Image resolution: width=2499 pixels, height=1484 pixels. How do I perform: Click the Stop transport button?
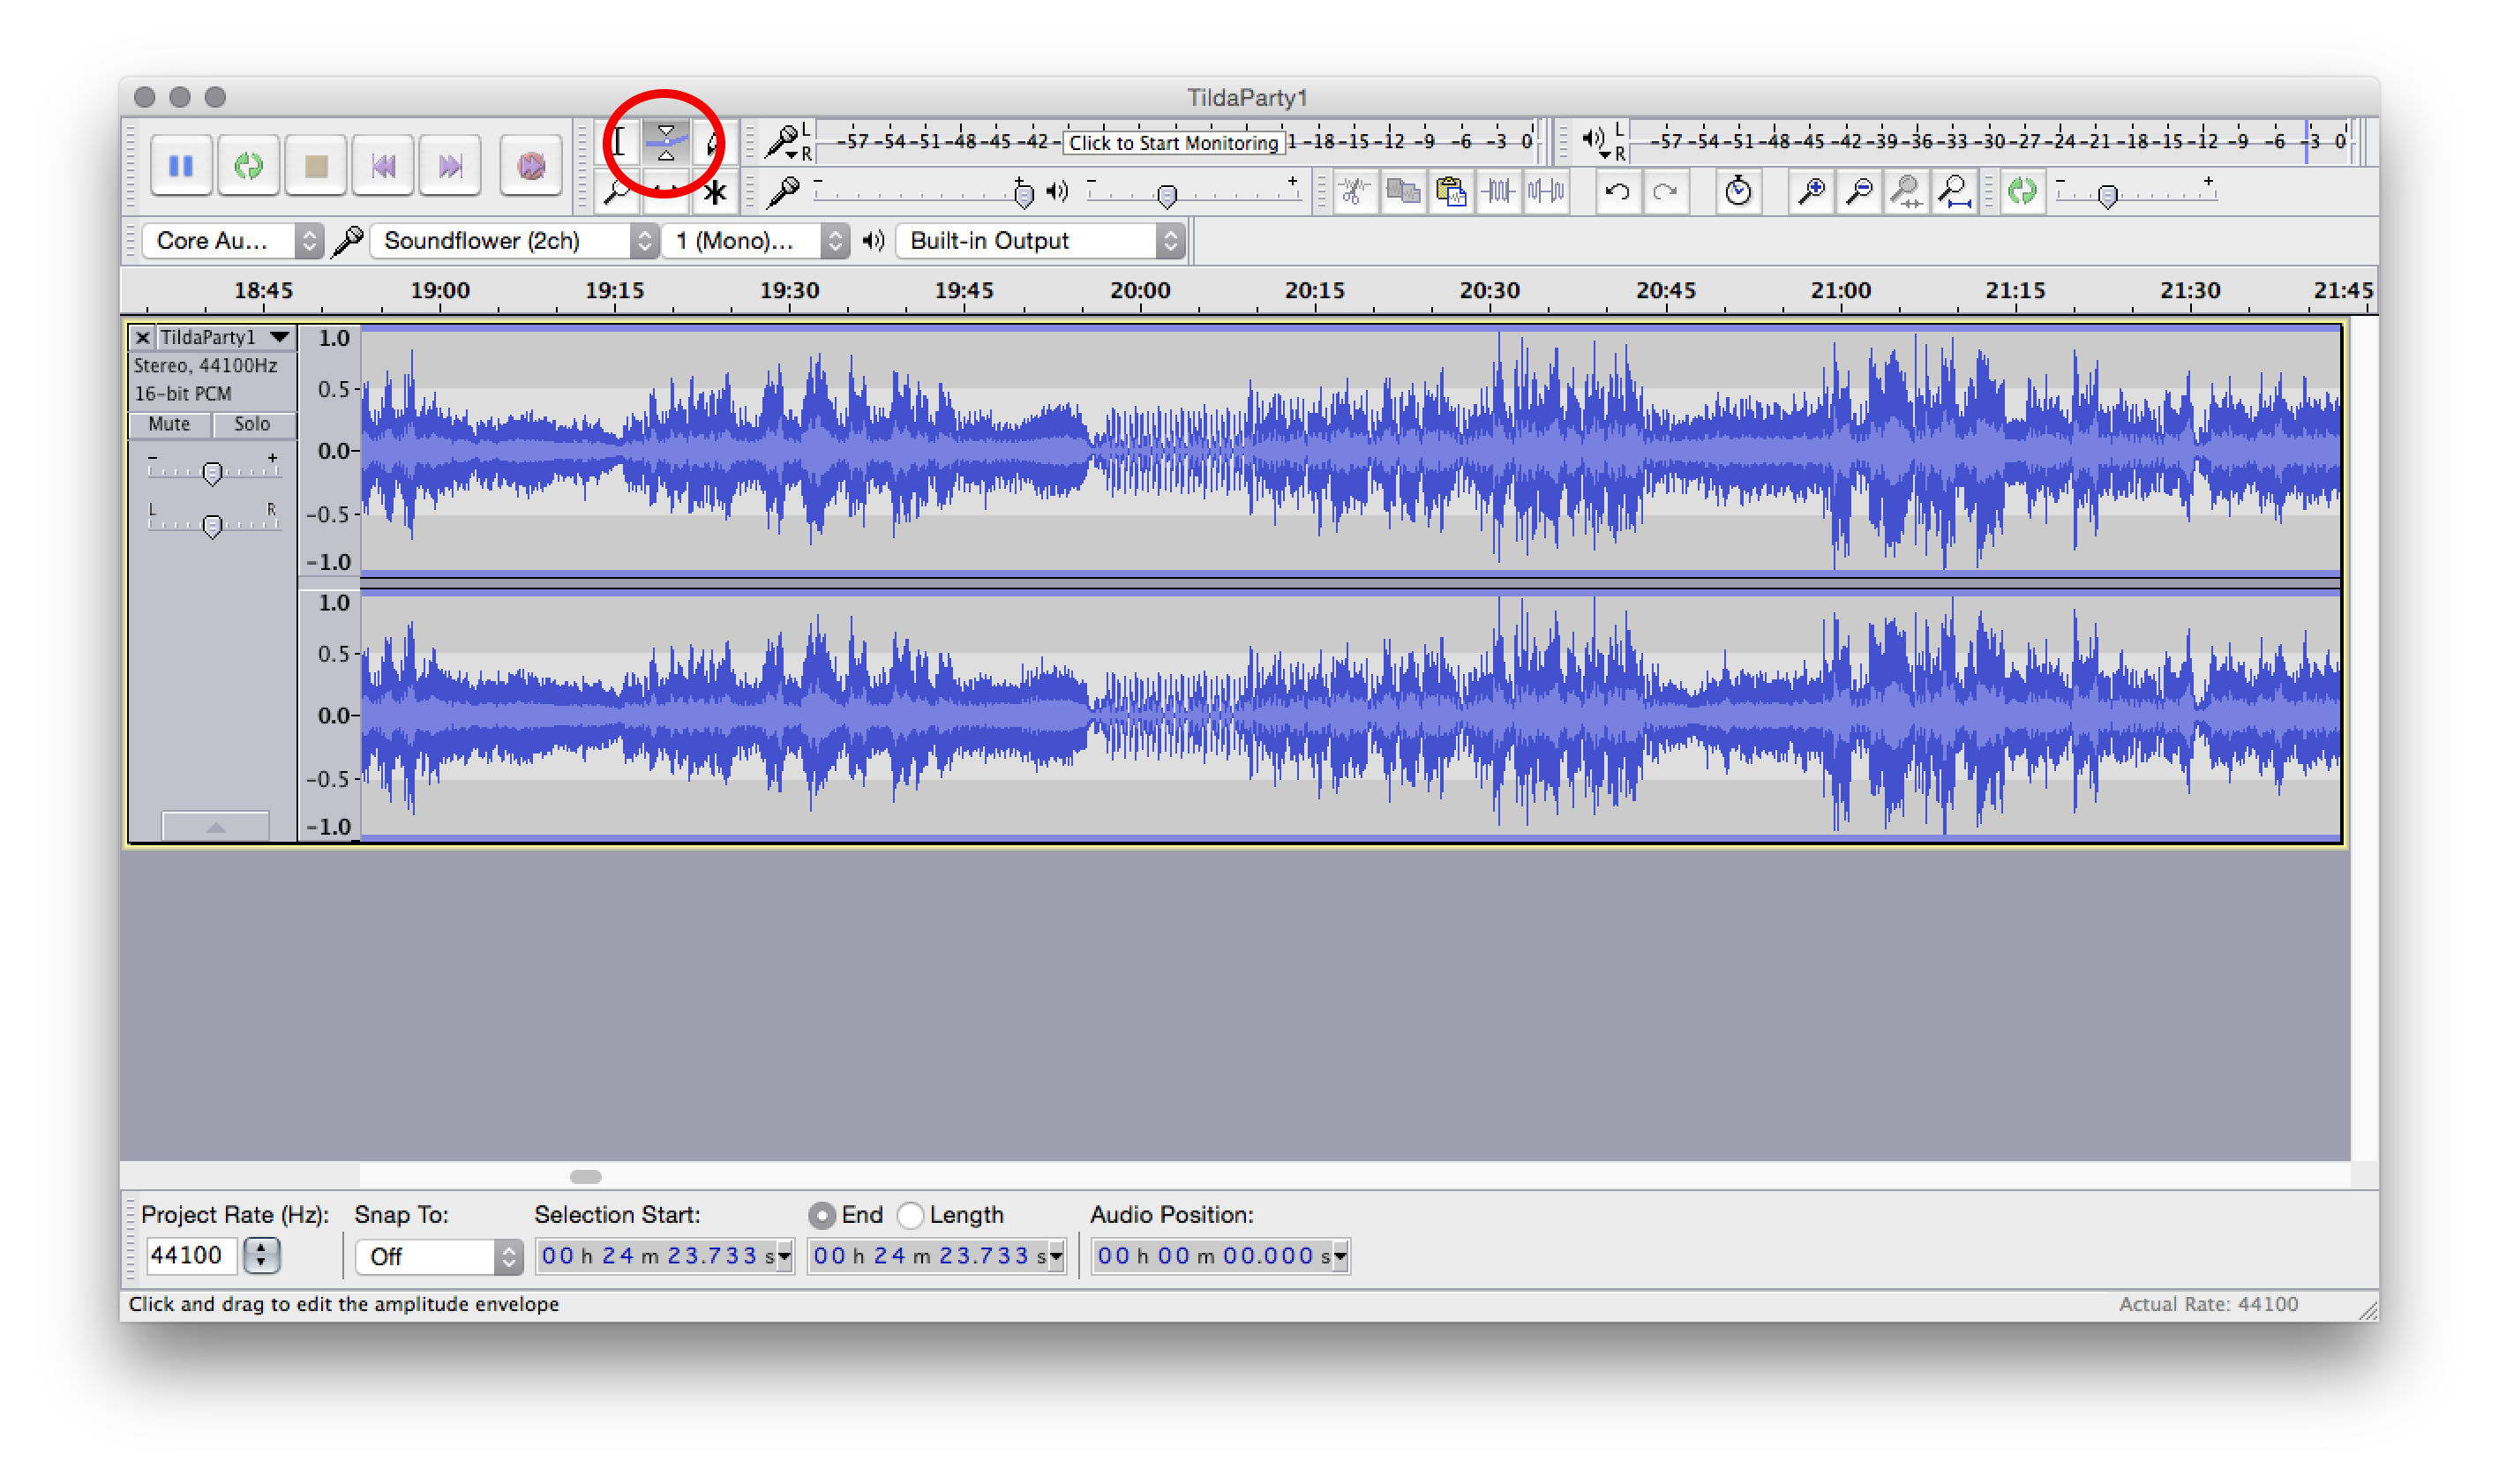pos(316,165)
